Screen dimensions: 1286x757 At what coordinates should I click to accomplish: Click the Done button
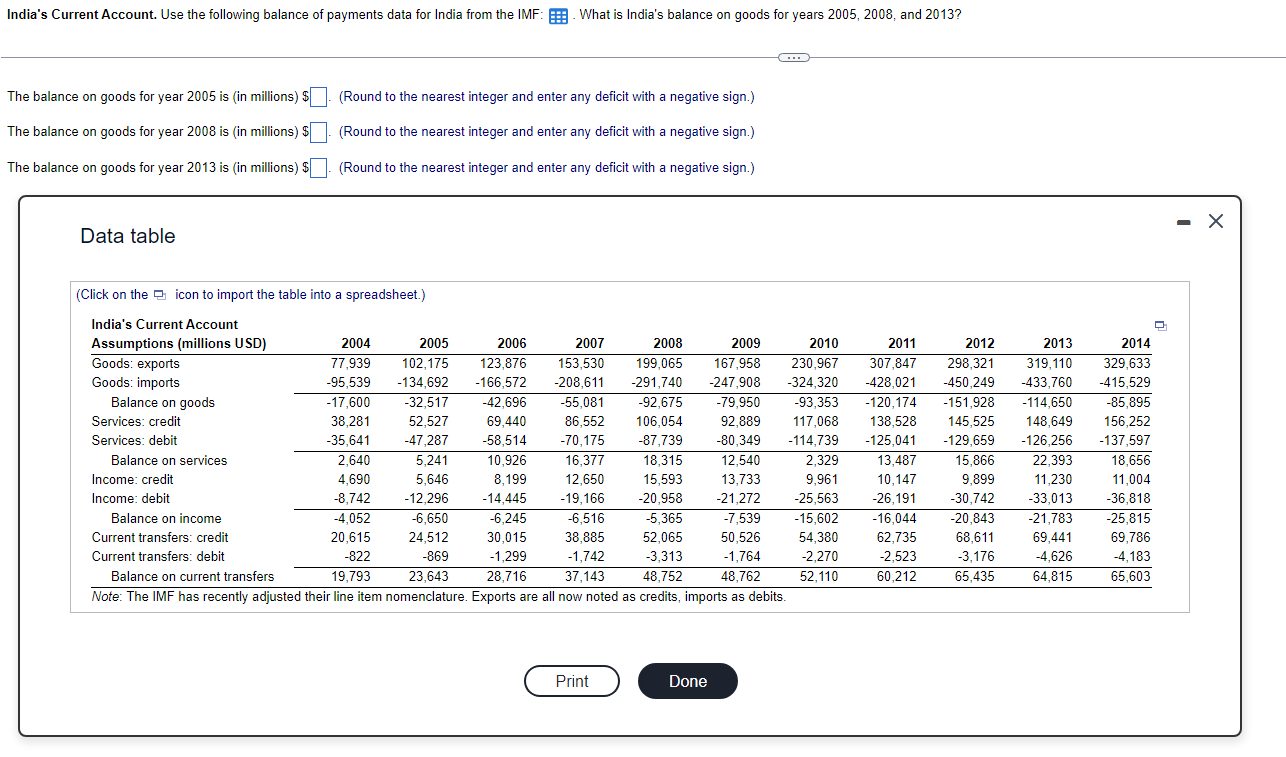coord(688,681)
